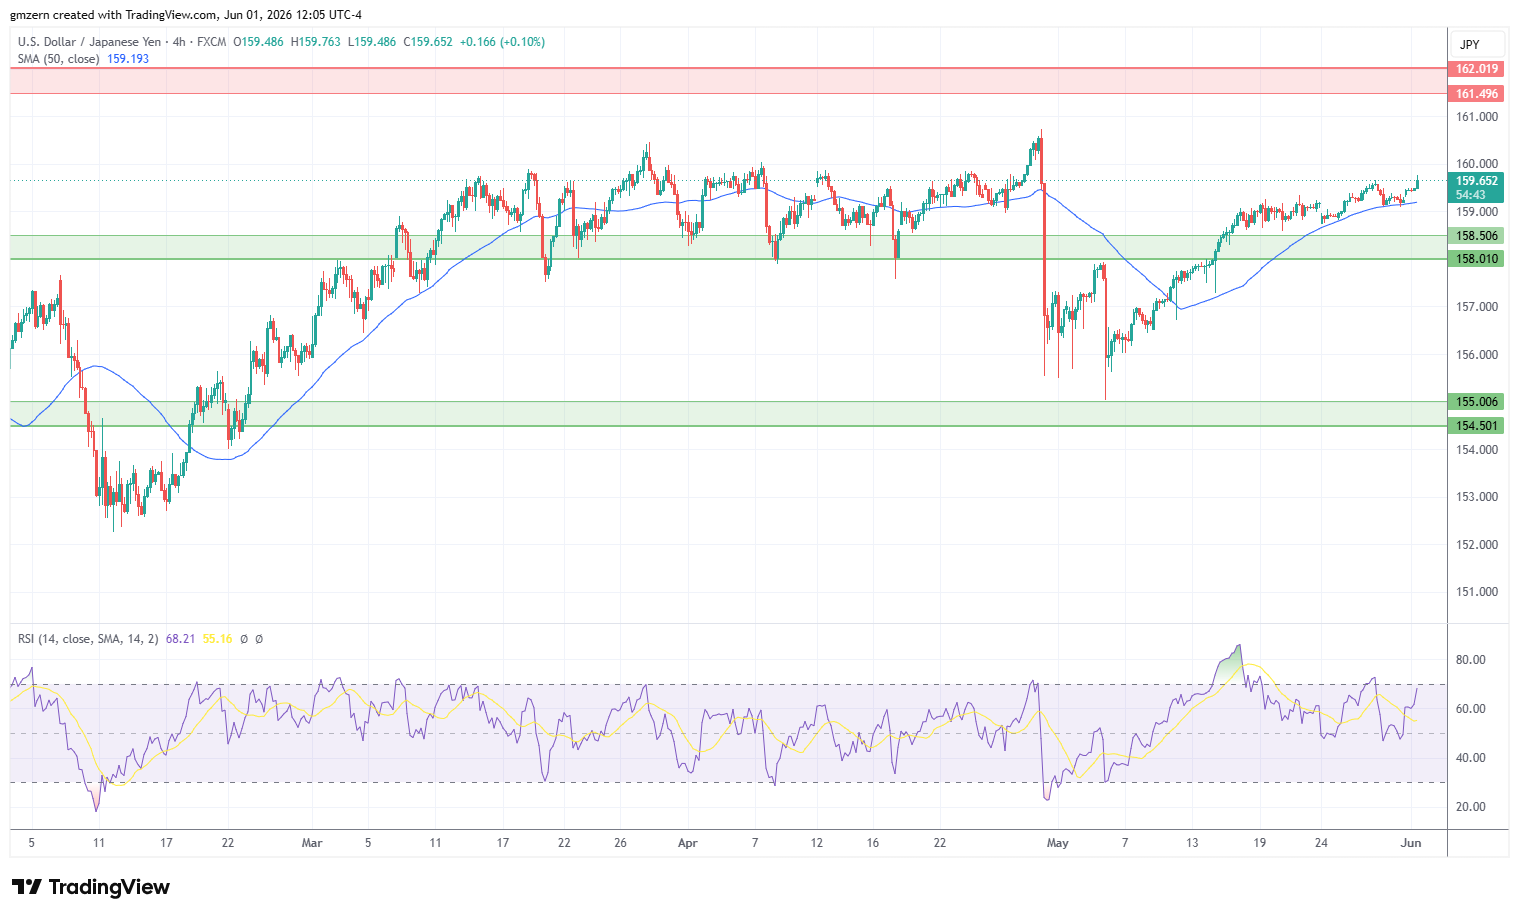
Task: Click the SMA (50, close) indicator label
Action: pos(58,59)
